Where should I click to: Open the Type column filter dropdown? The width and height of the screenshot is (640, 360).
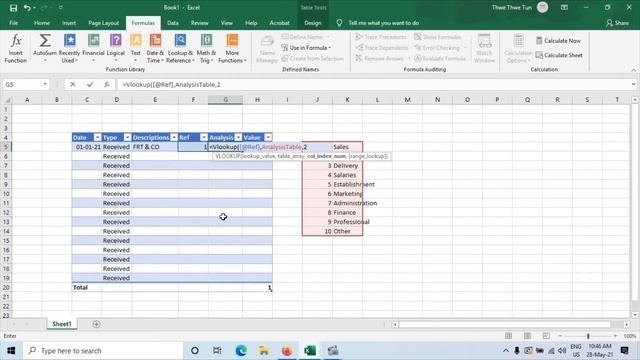127,138
